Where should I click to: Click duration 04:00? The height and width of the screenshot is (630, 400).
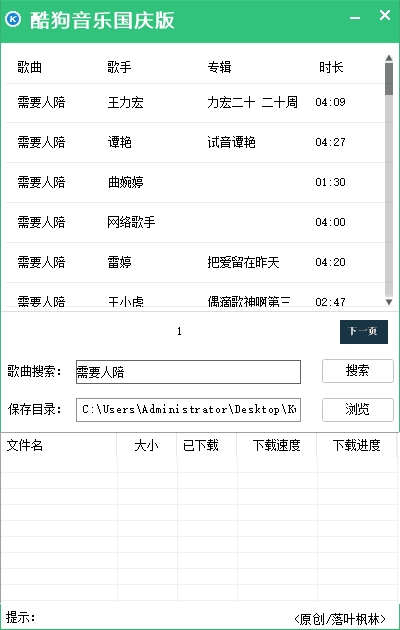pos(330,222)
